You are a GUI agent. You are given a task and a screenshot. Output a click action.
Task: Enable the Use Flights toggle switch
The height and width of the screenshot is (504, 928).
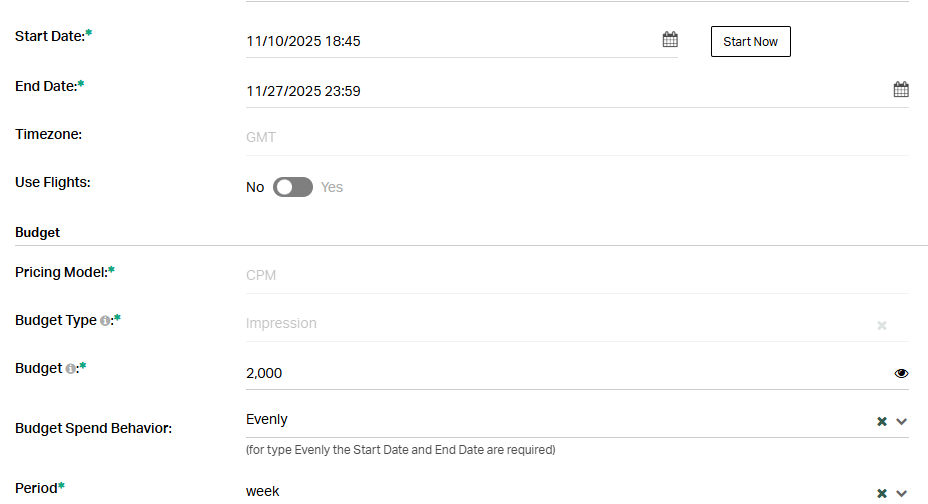(293, 187)
